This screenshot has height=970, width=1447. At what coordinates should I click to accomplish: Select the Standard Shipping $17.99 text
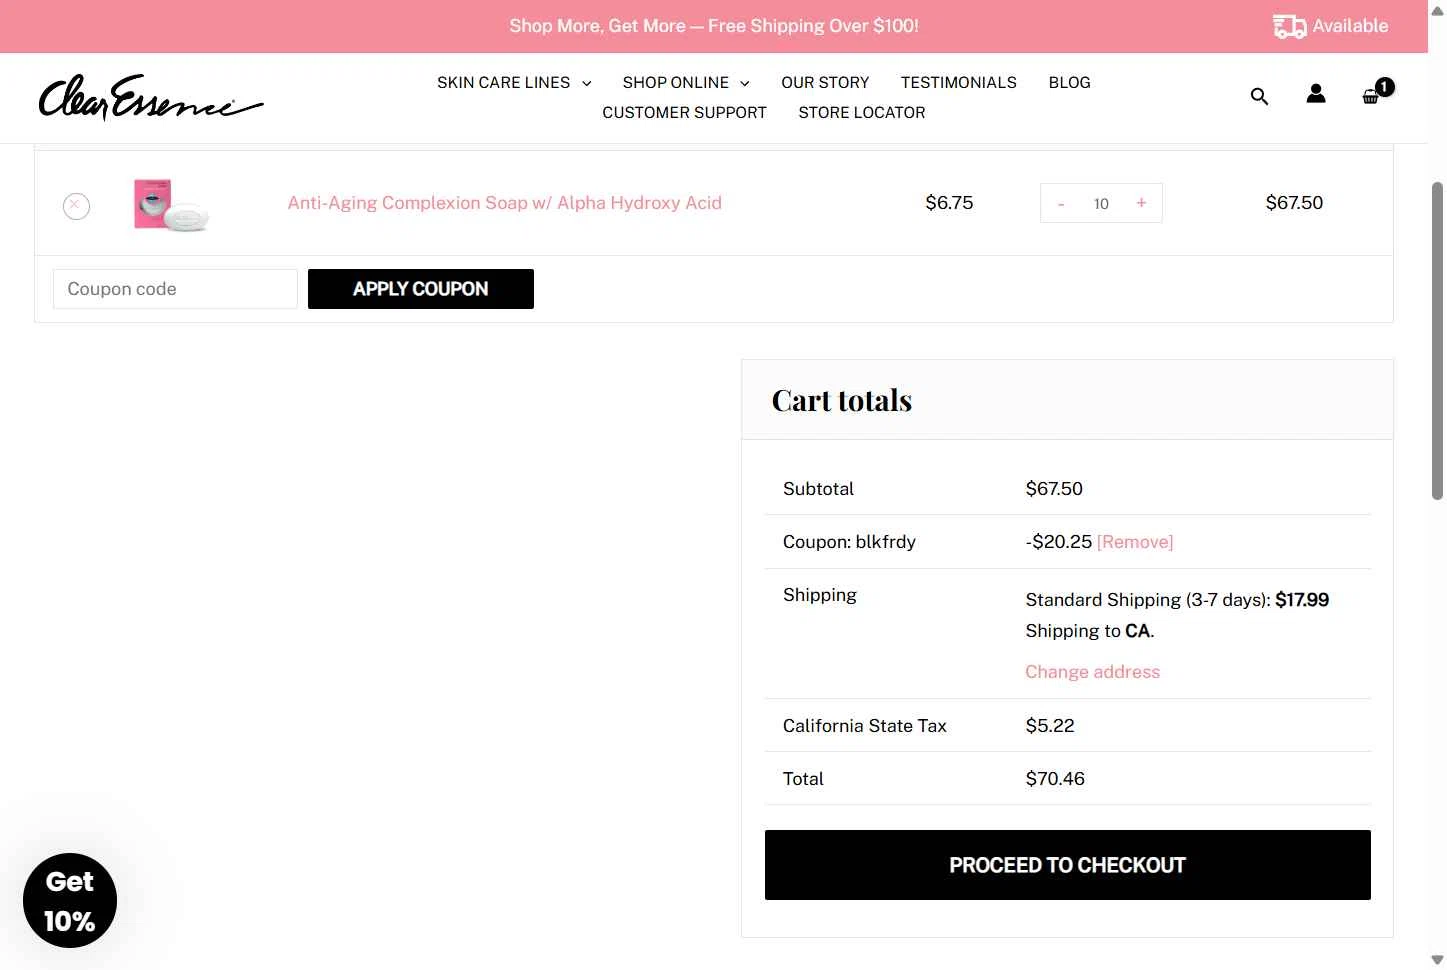(1177, 600)
